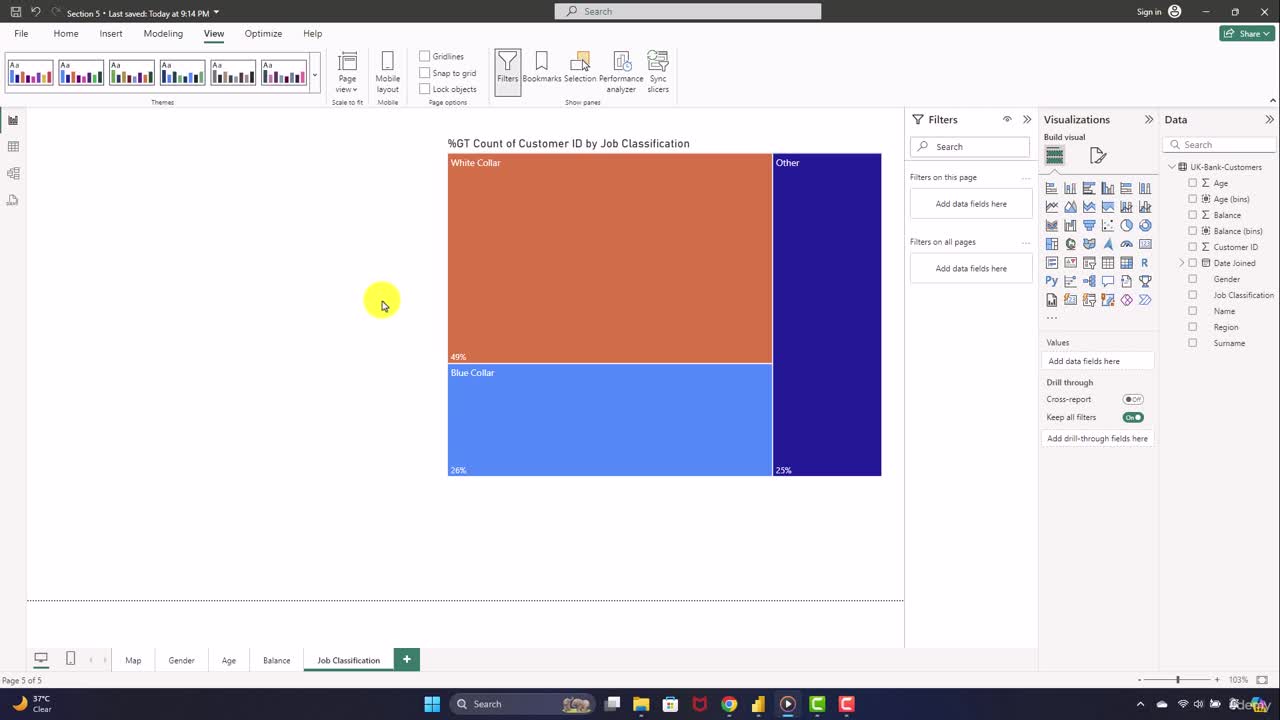Select the funnel chart visual
1280x720 pixels.
(x=1089, y=225)
